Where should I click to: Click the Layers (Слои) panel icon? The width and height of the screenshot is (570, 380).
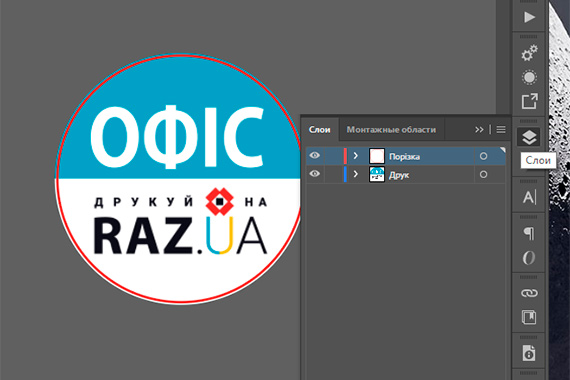529,137
